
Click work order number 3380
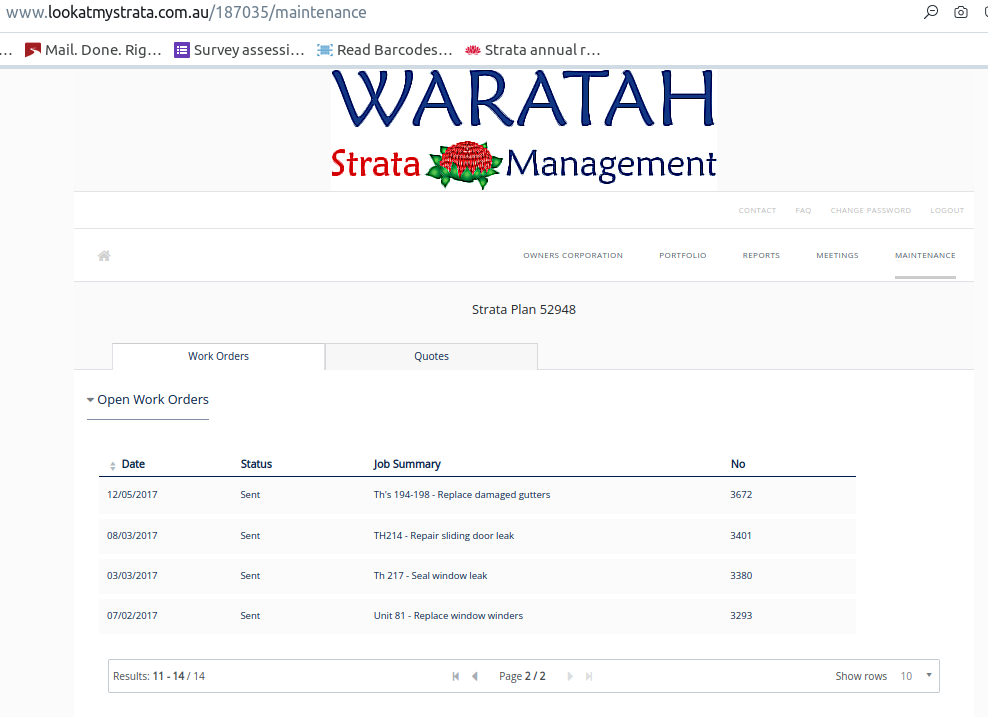[x=741, y=575]
